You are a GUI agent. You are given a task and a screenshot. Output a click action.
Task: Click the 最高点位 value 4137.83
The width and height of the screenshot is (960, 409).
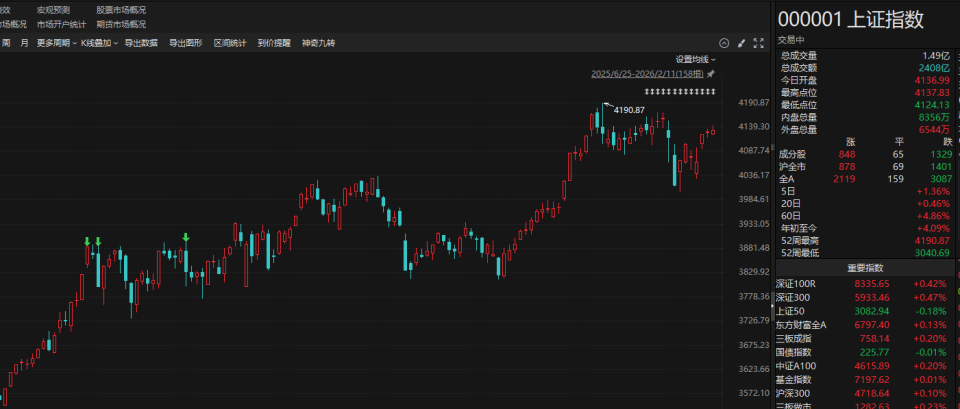[934, 92]
